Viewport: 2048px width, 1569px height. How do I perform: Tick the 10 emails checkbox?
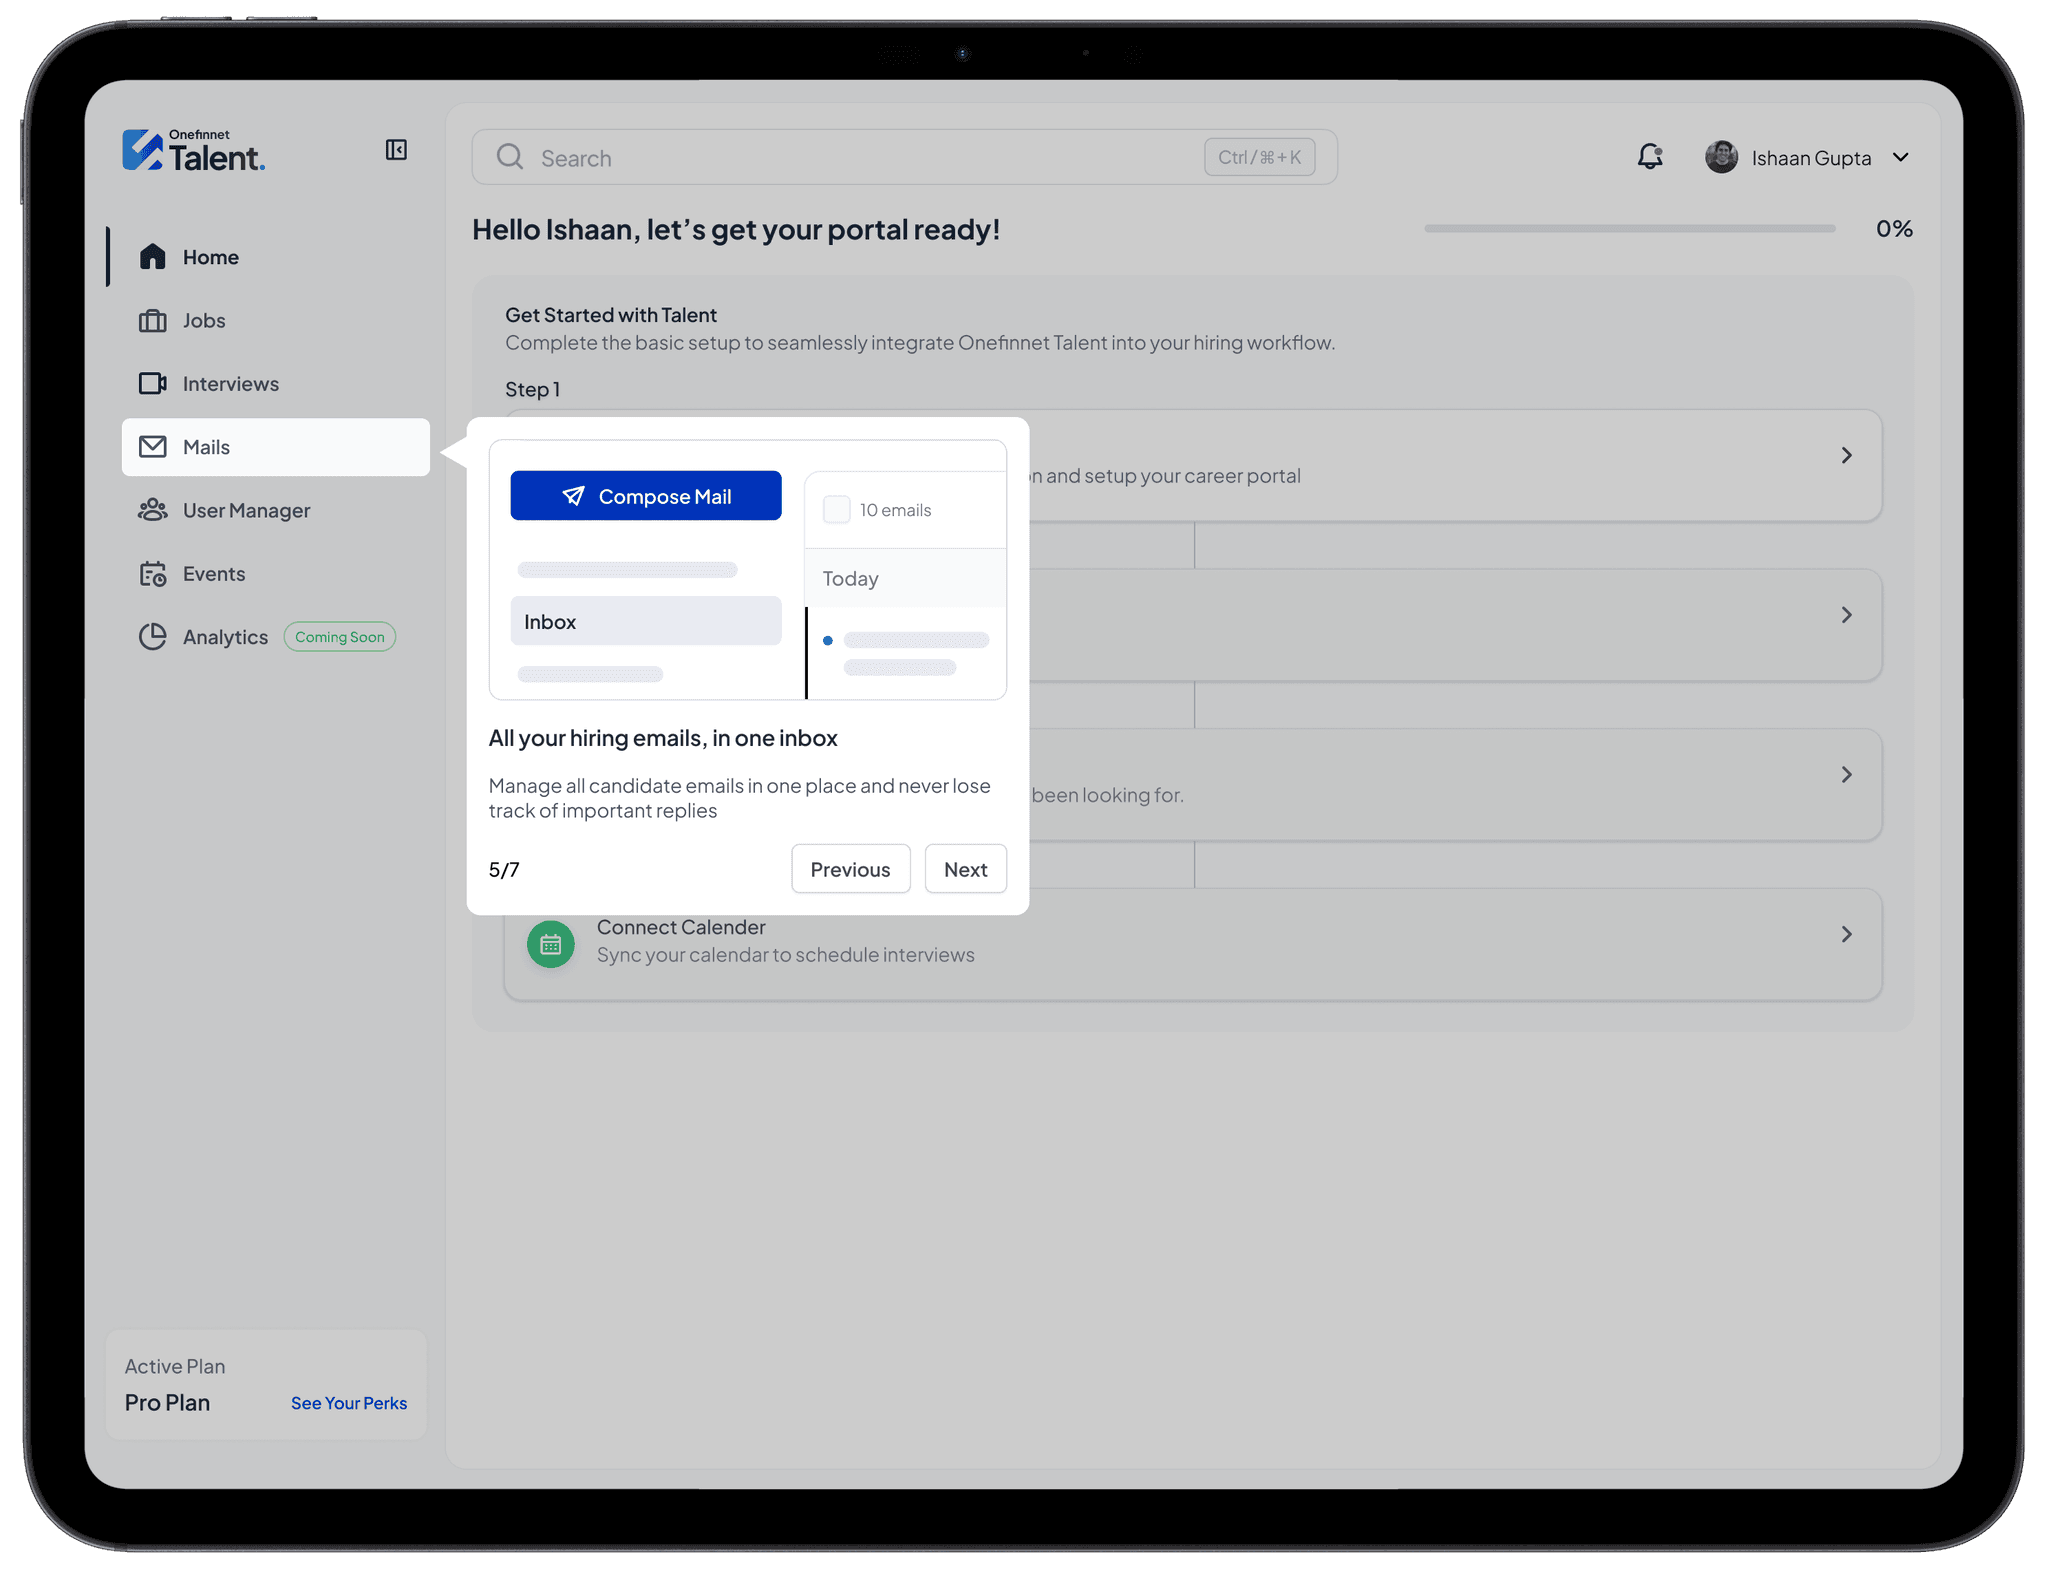[836, 510]
